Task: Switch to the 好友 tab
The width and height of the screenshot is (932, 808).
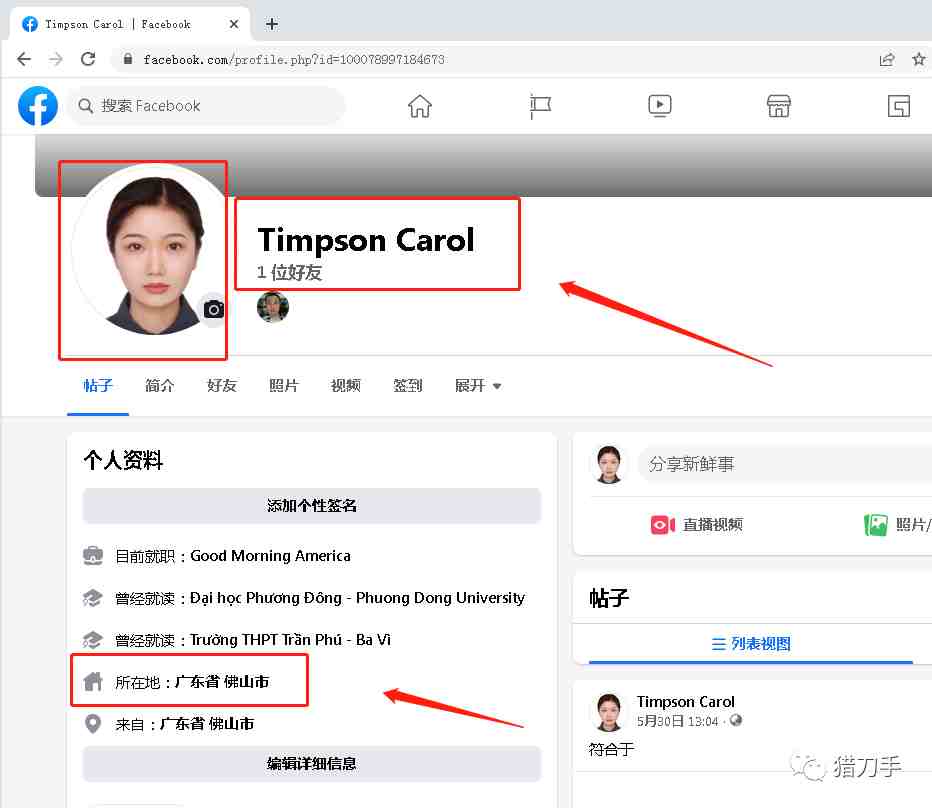Action: point(222,386)
